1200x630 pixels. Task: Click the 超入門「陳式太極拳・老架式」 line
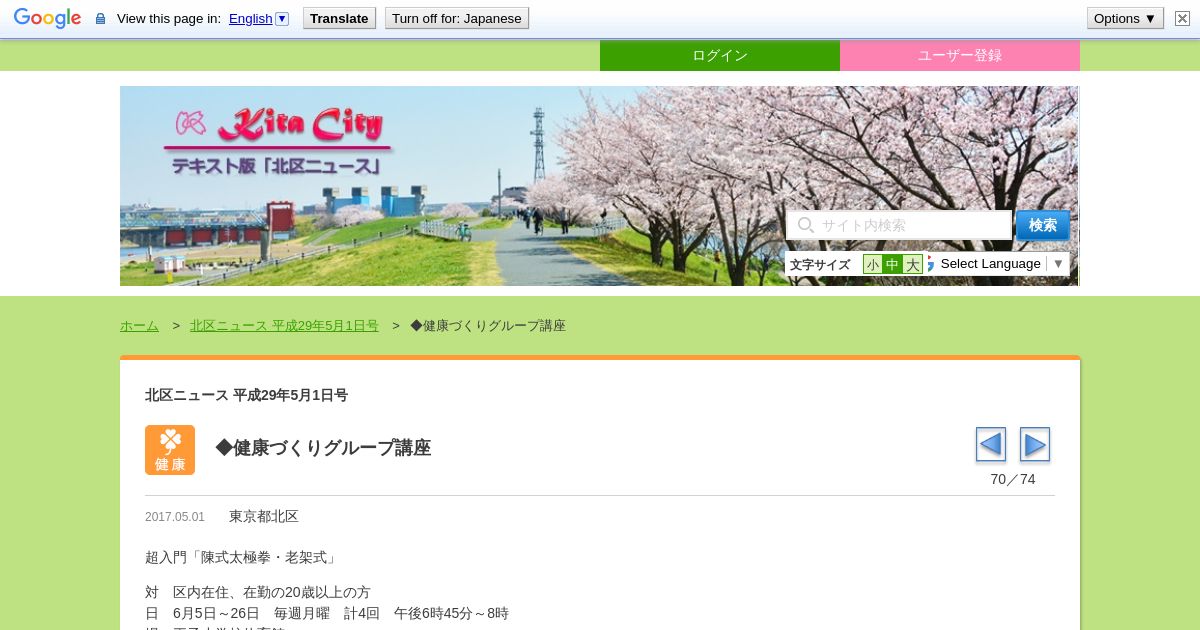(243, 557)
